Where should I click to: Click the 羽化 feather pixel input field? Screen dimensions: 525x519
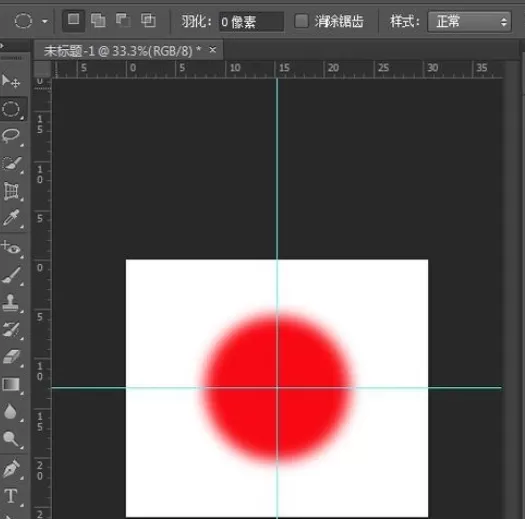pyautogui.click(x=251, y=22)
